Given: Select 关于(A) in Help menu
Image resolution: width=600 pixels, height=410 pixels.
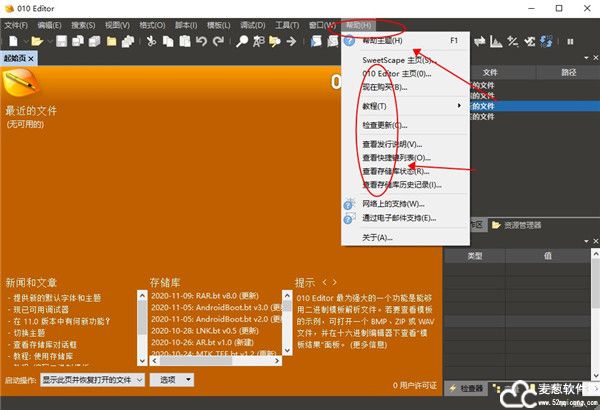Looking at the screenshot, I should click(x=406, y=237).
